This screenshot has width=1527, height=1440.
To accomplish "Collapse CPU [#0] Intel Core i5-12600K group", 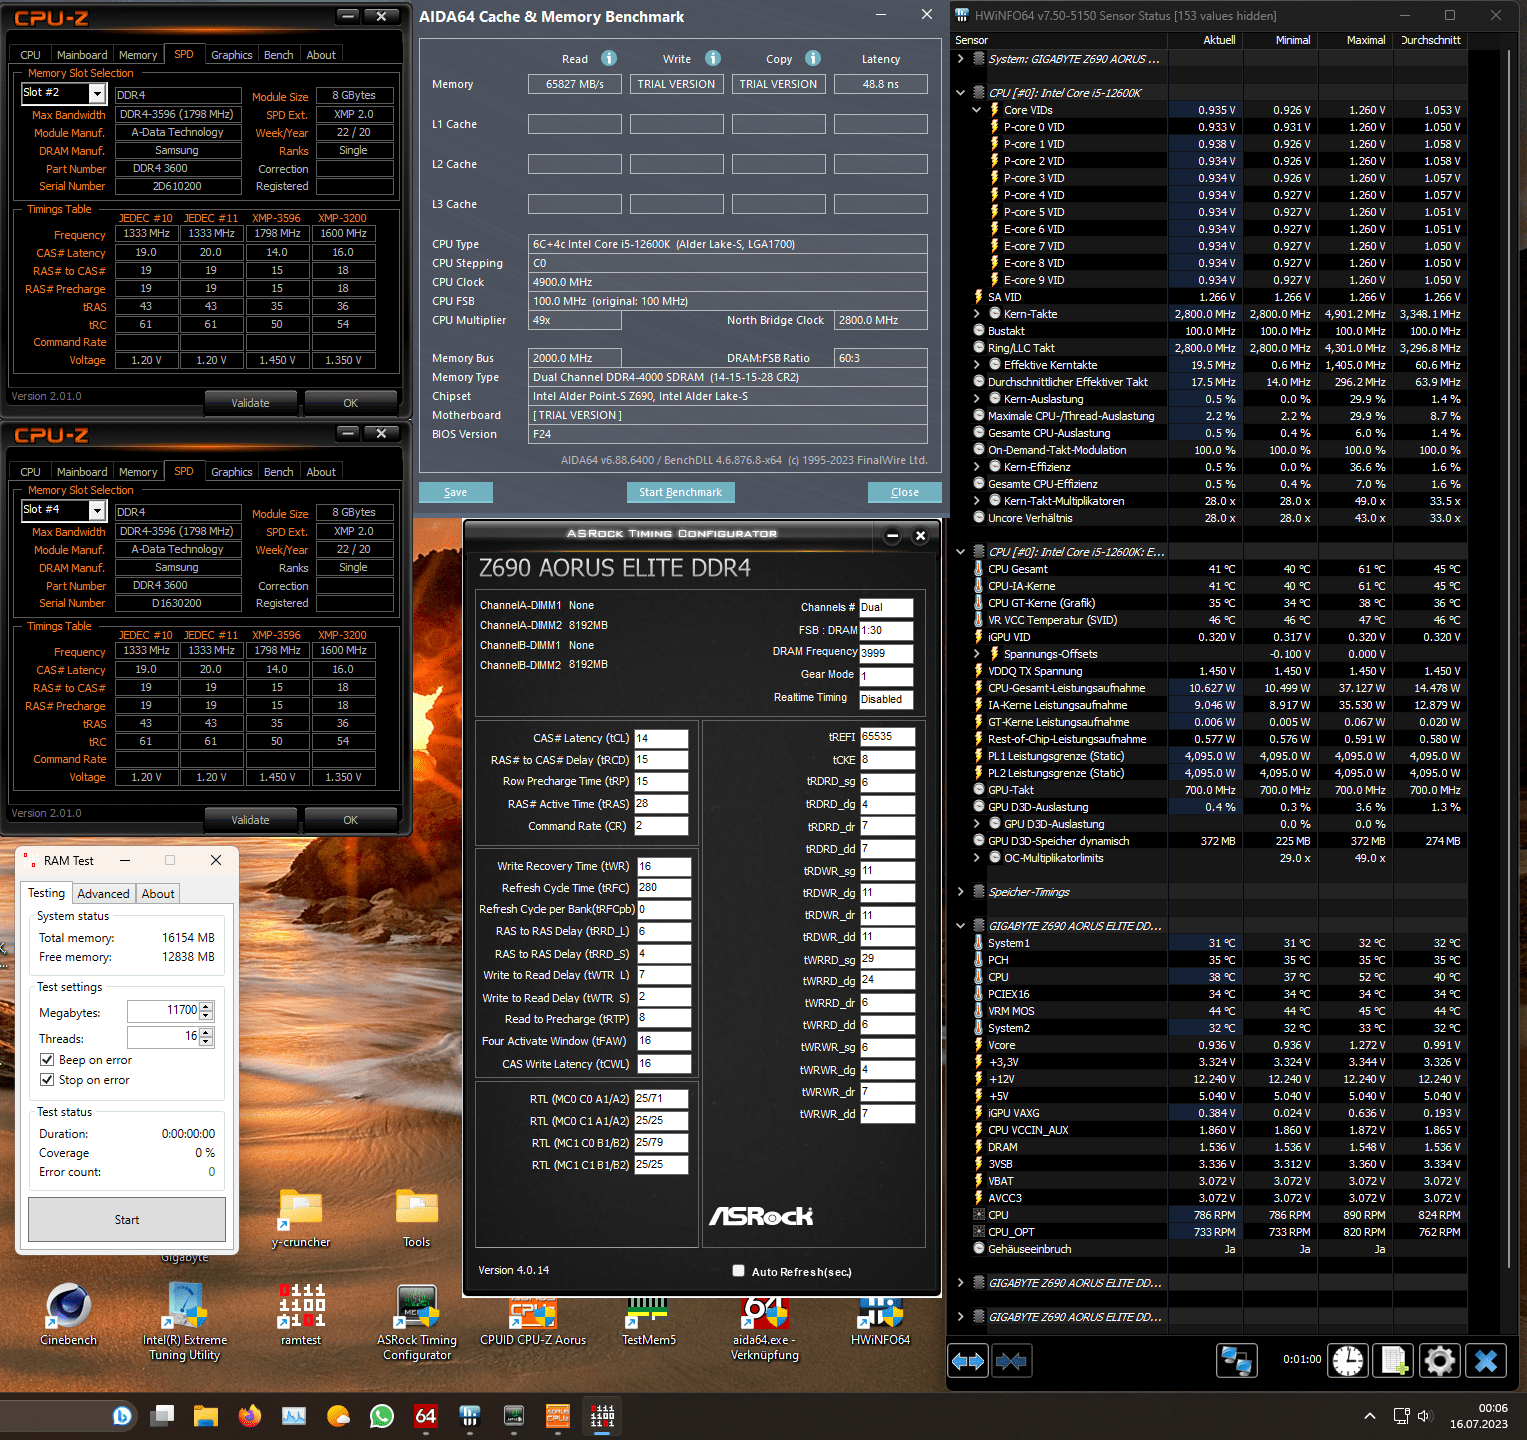I will coord(961,93).
